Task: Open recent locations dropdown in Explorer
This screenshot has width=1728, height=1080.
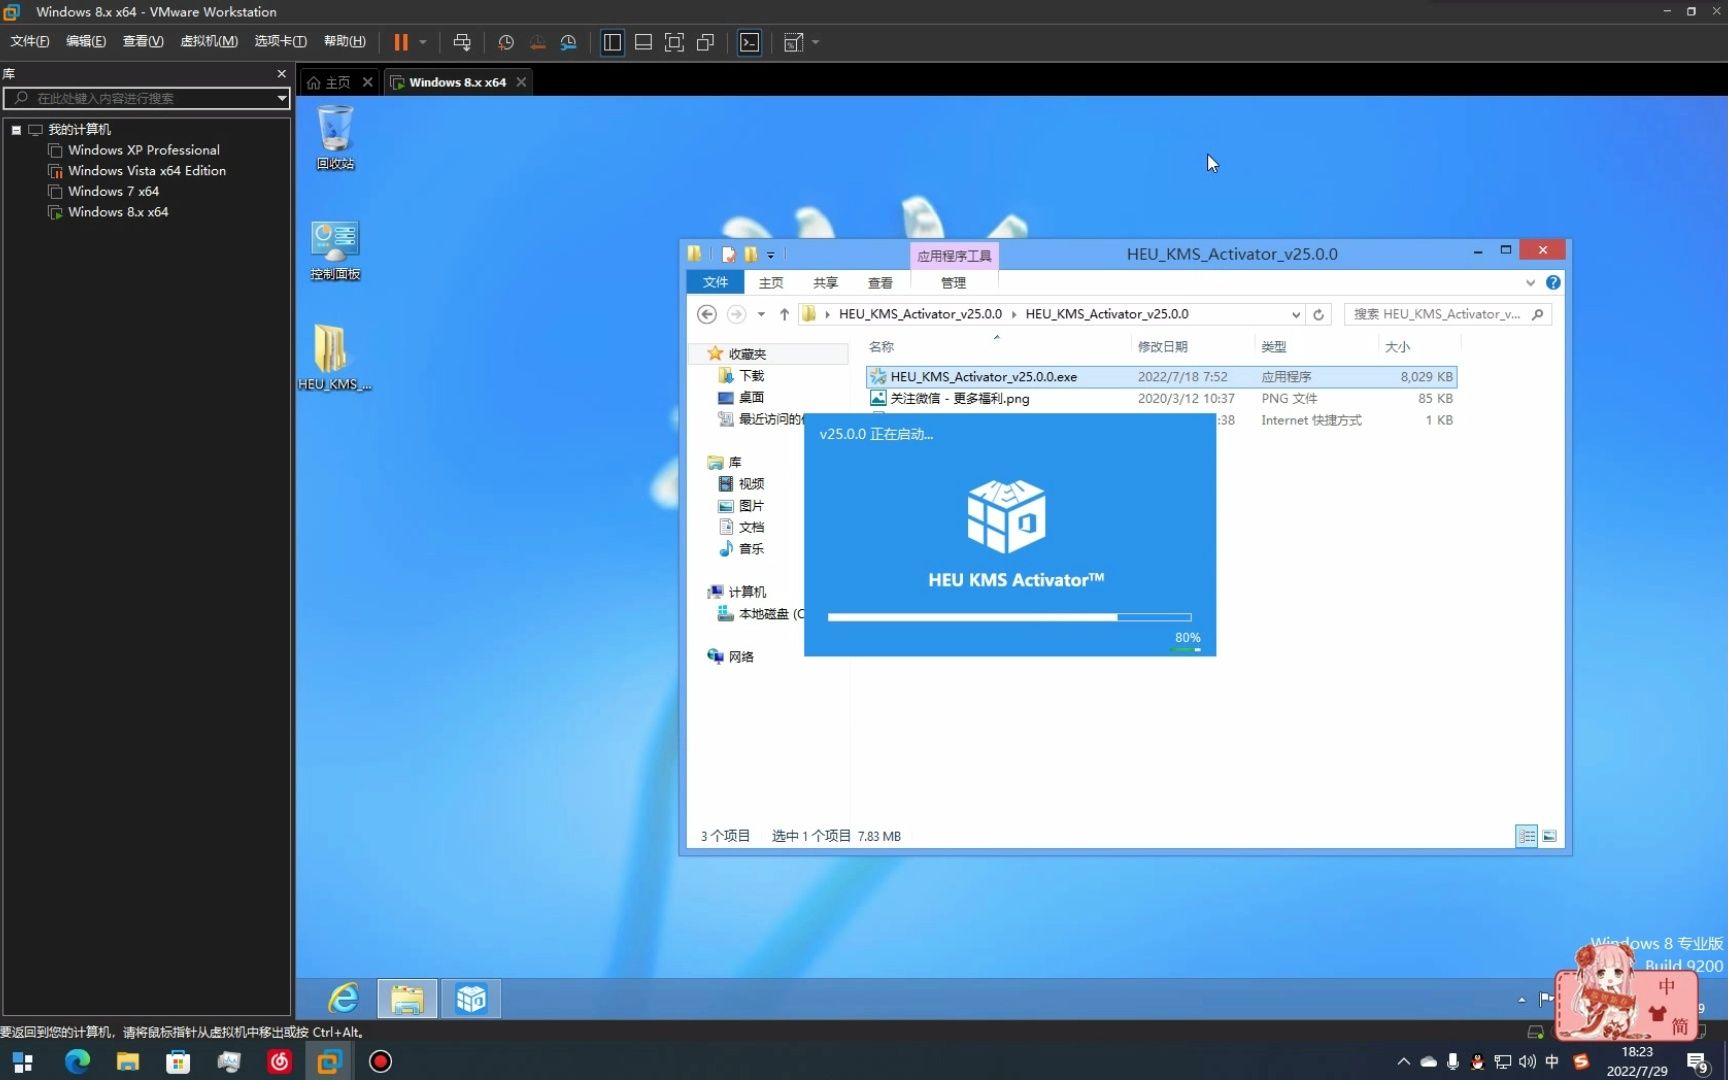Action: tap(761, 314)
